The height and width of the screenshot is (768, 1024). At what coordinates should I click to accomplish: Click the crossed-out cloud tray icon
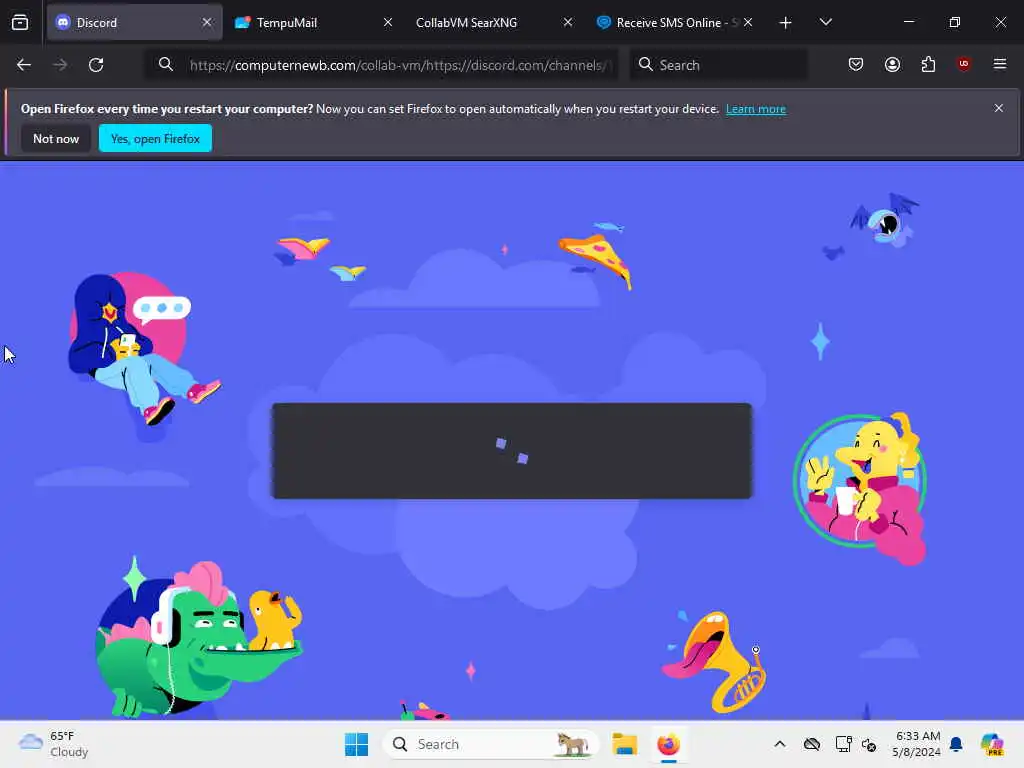point(812,744)
